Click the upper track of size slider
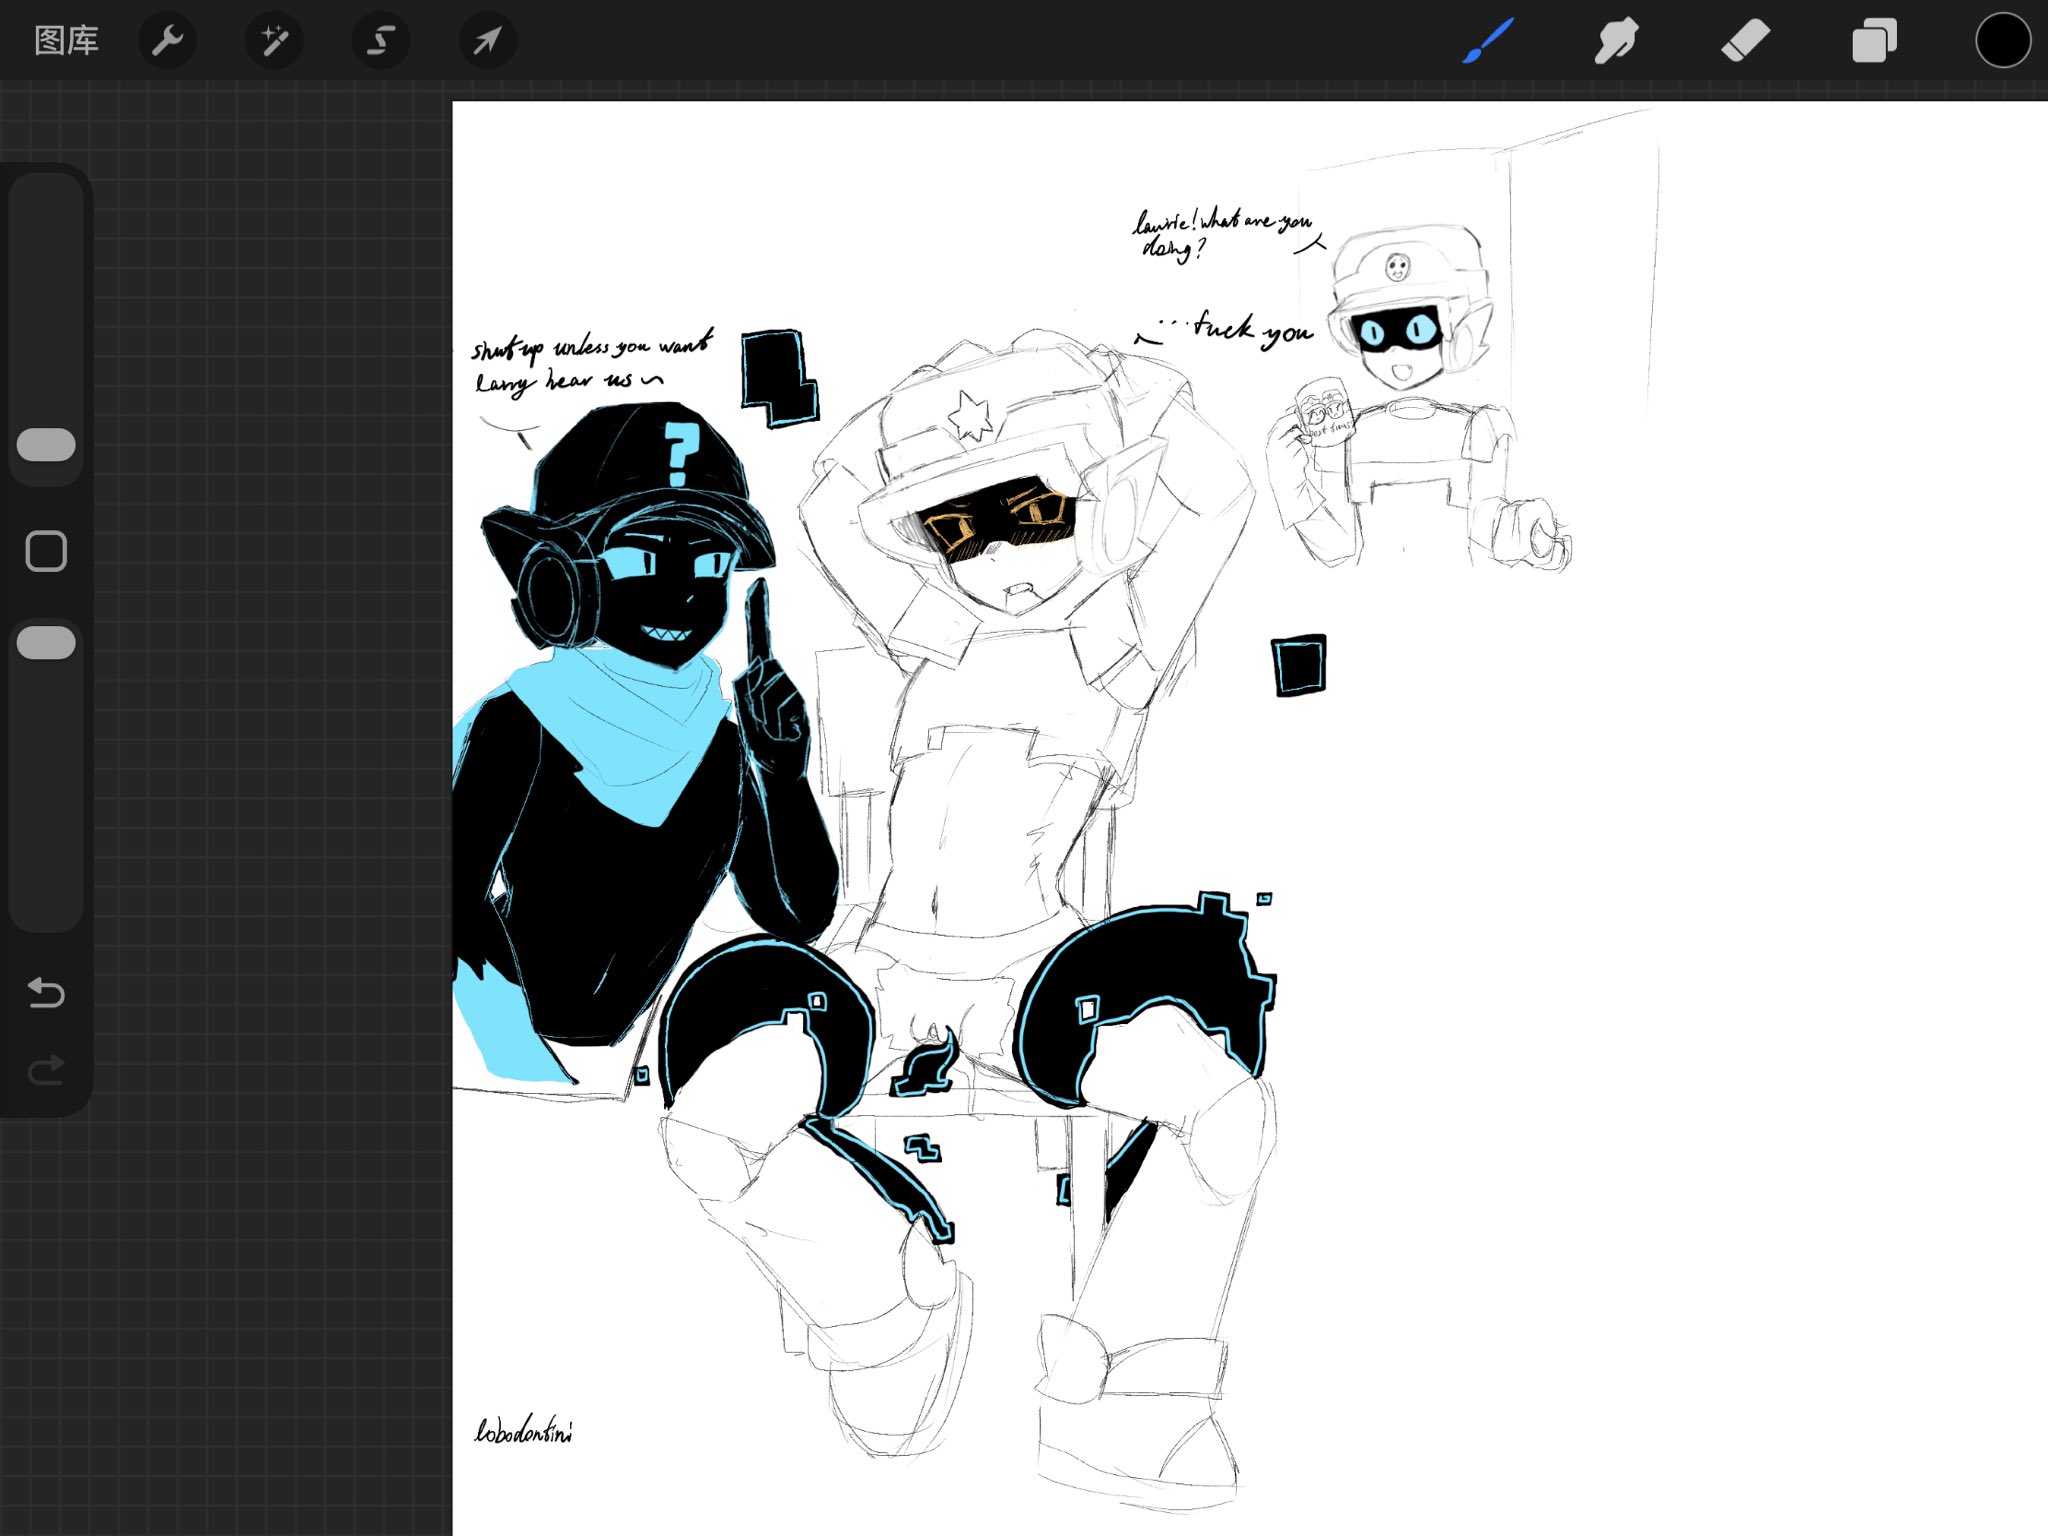 46,300
